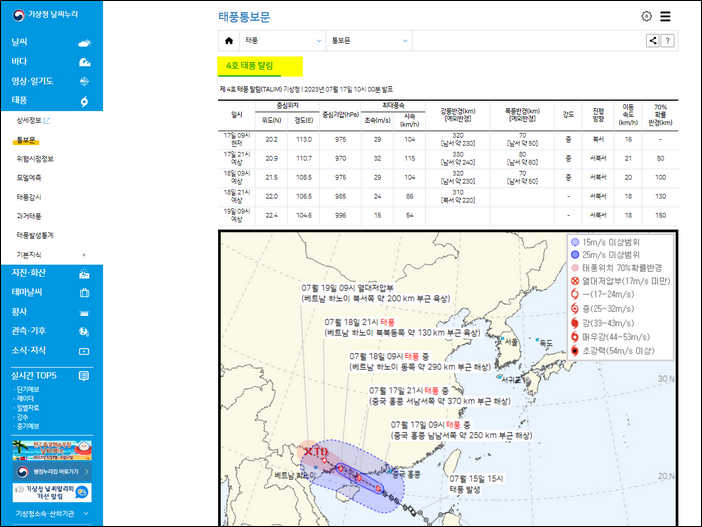This screenshot has height=527, width=702.
Task: Click the 소식·지식 icon in sidebar
Action: point(84,351)
